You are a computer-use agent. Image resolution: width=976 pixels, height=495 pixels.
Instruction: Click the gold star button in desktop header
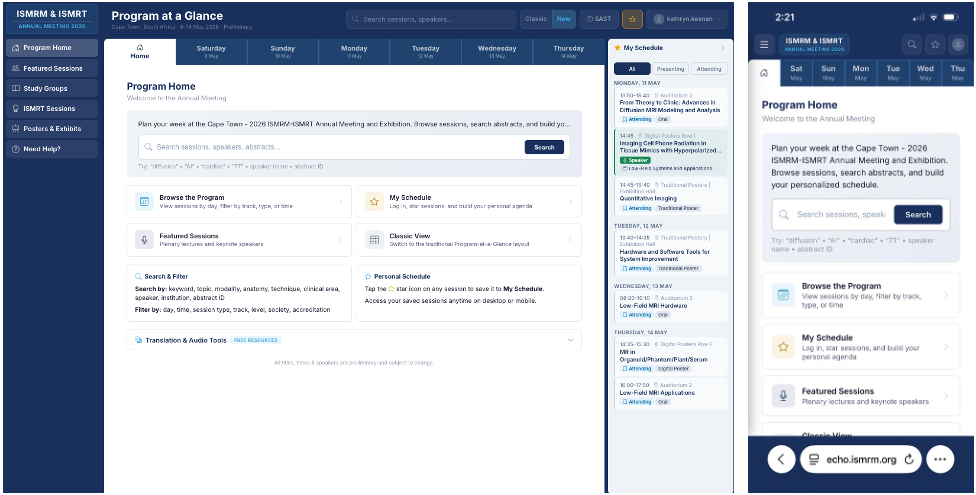[x=632, y=19]
